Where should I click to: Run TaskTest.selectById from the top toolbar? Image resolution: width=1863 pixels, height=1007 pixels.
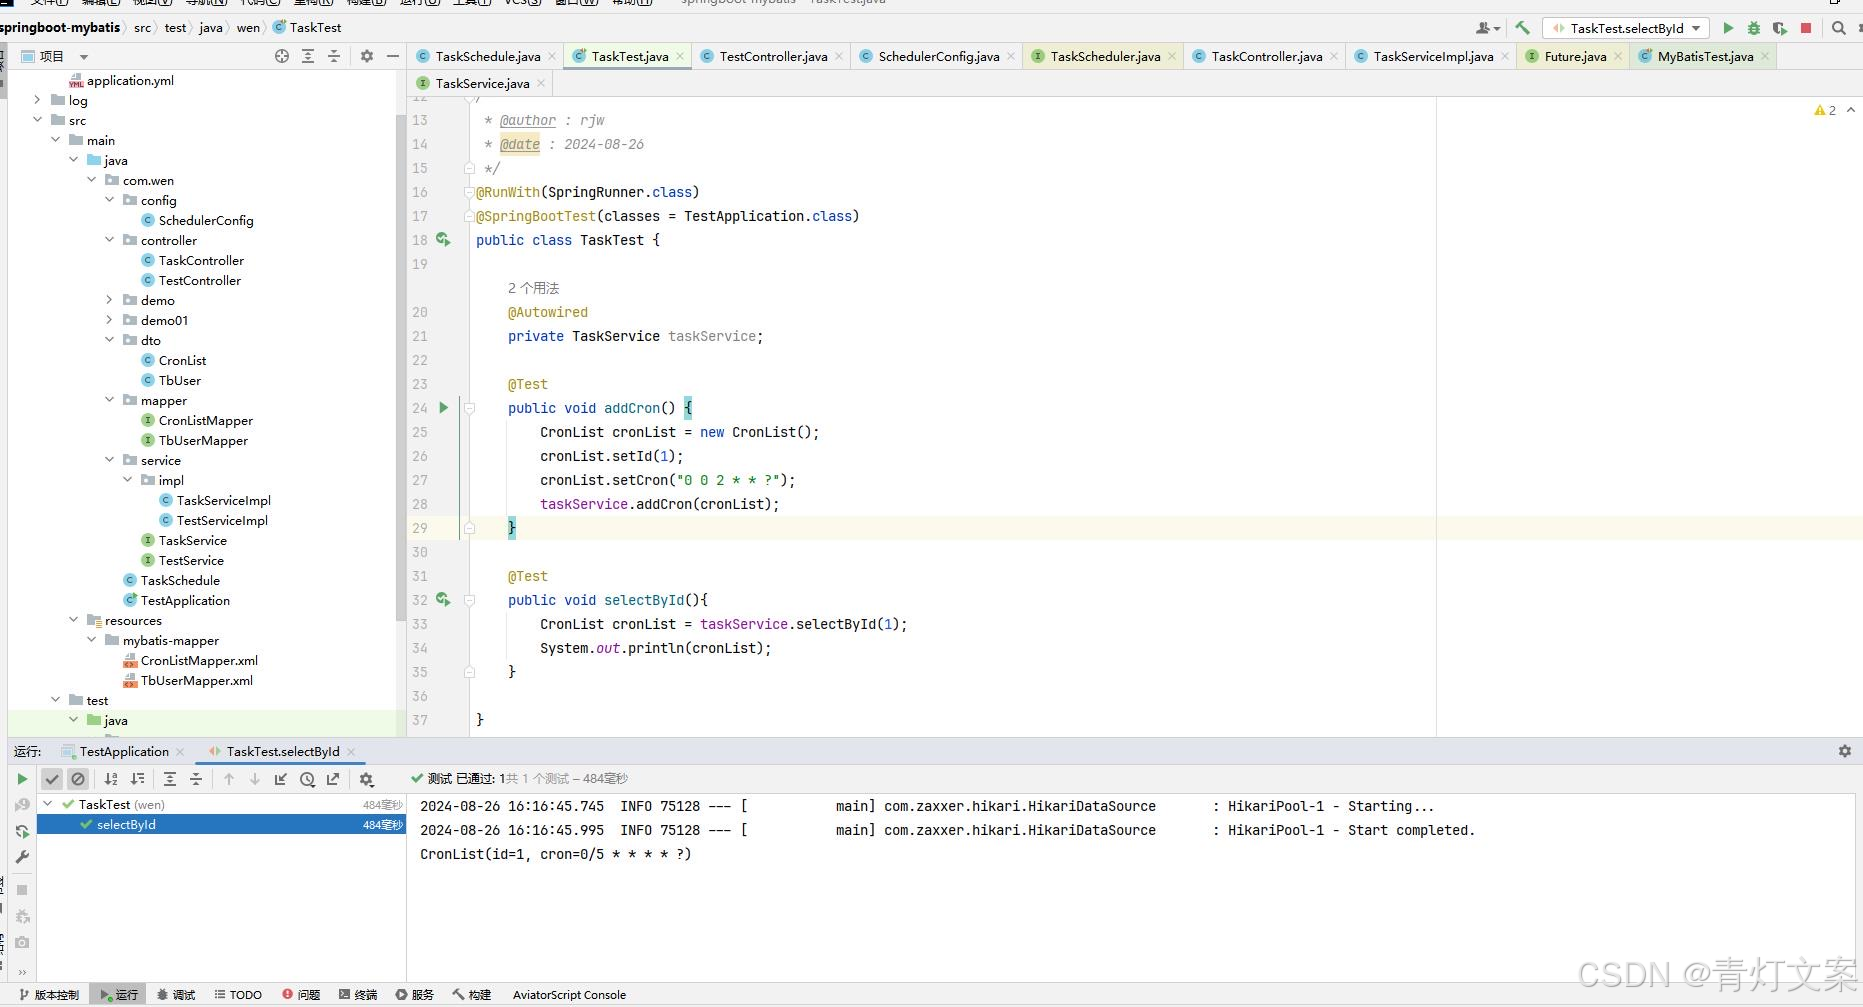(1728, 28)
